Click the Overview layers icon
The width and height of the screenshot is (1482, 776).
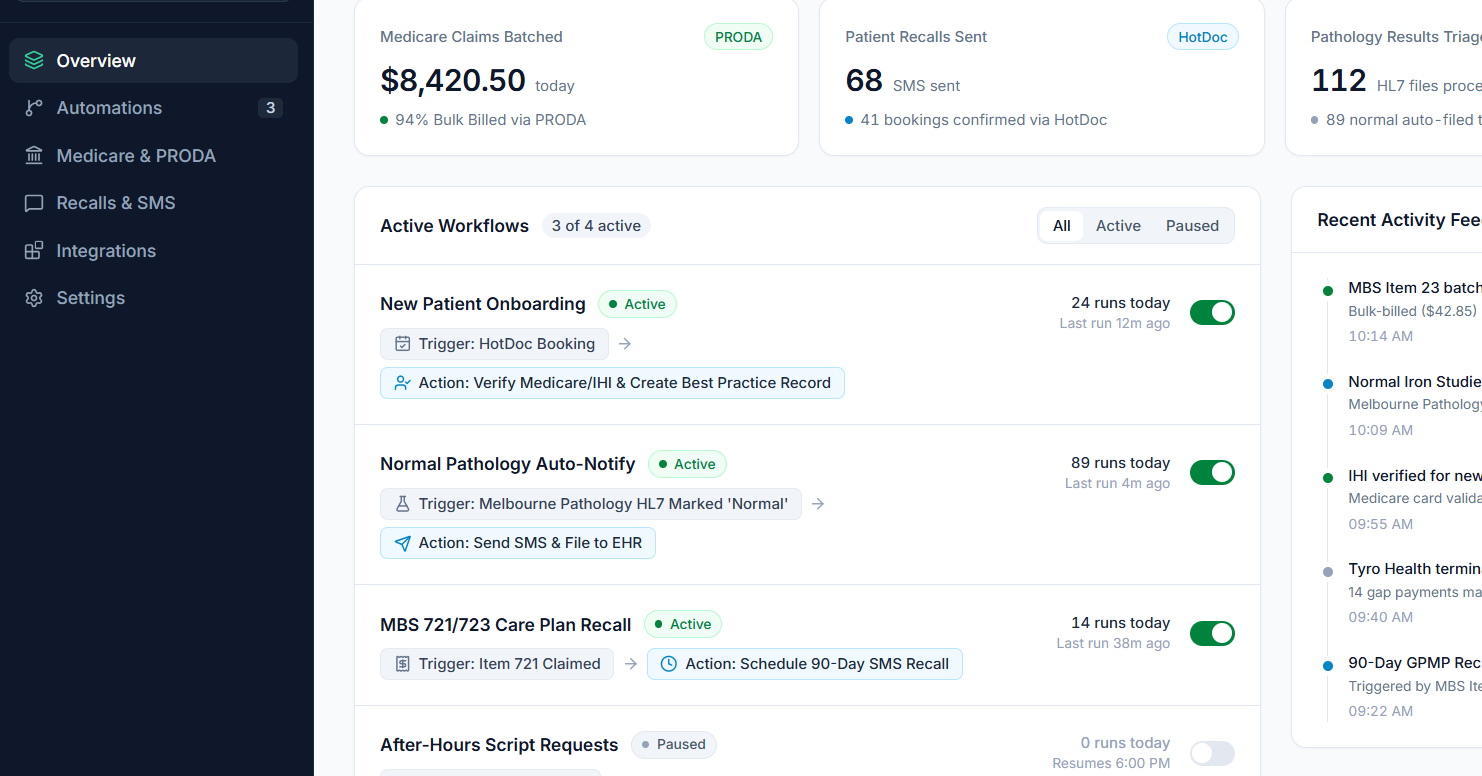coord(34,60)
